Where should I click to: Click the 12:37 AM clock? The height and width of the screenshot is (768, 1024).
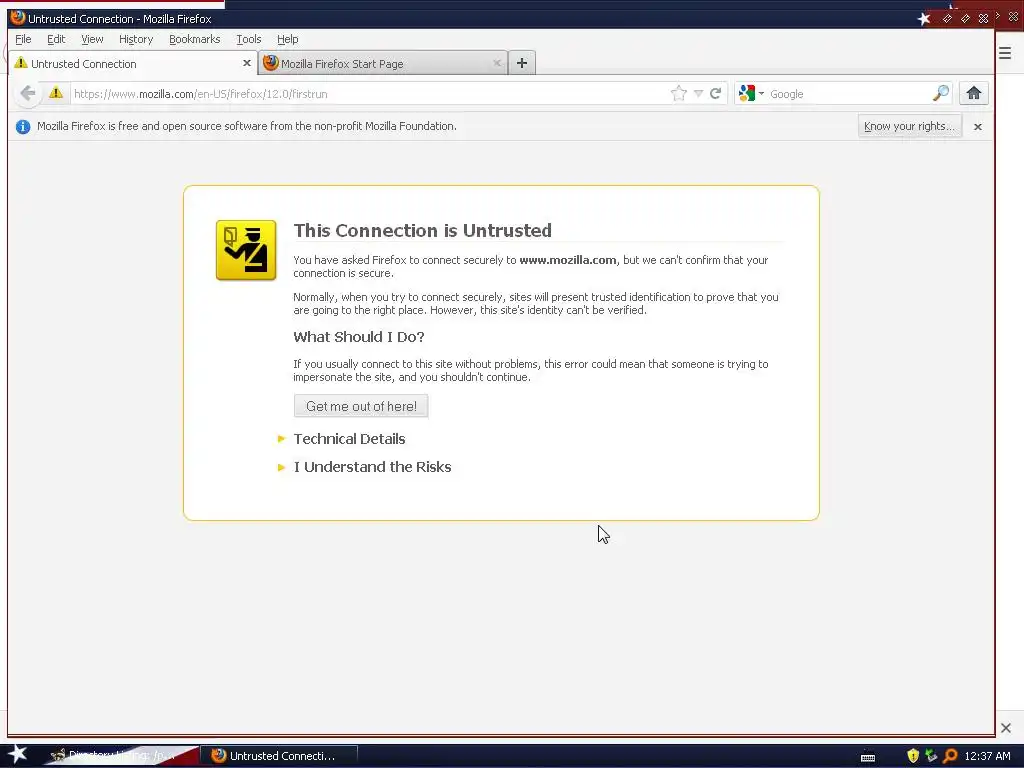click(x=987, y=756)
